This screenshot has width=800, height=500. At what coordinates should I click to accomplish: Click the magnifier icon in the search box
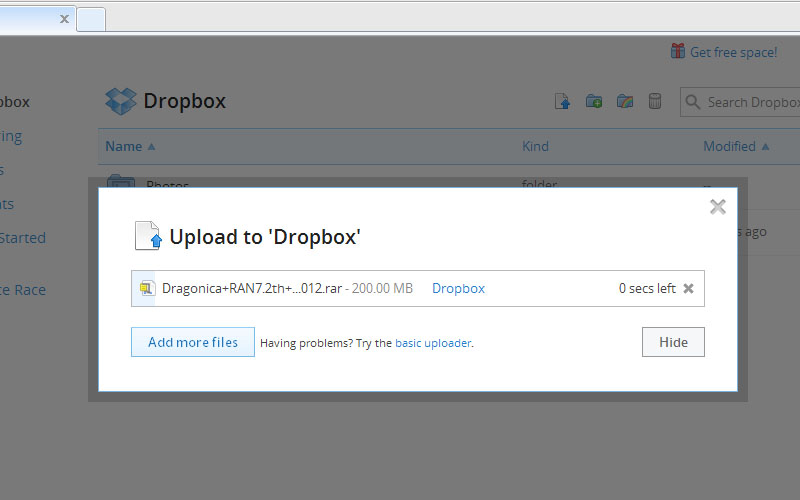[692, 102]
